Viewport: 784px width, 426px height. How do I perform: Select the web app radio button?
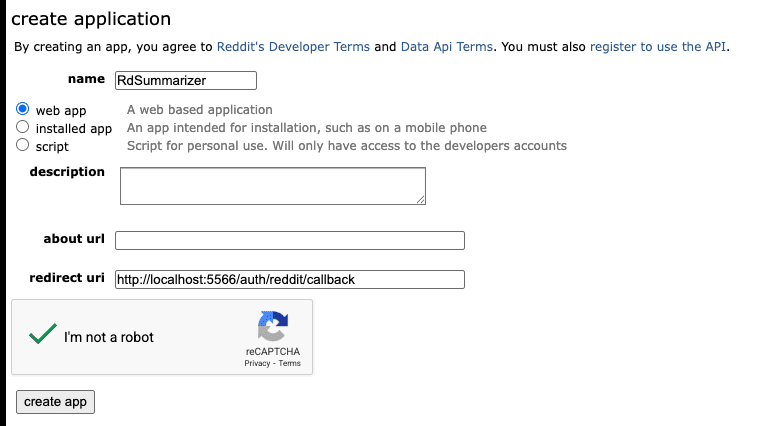[22, 108]
